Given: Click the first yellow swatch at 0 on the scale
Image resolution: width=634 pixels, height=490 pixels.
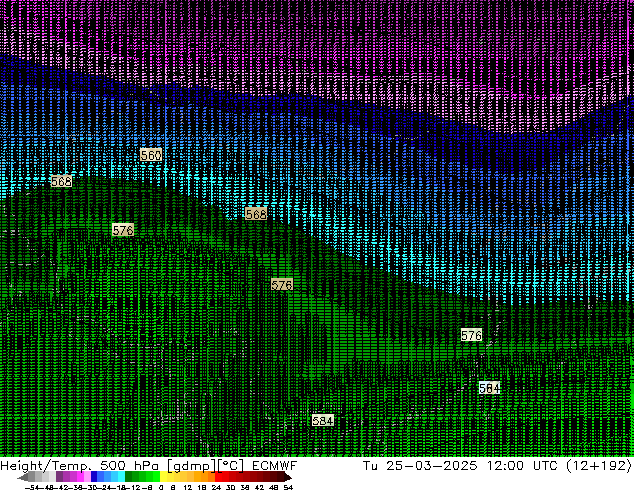Looking at the screenshot, I should pyautogui.click(x=163, y=477).
